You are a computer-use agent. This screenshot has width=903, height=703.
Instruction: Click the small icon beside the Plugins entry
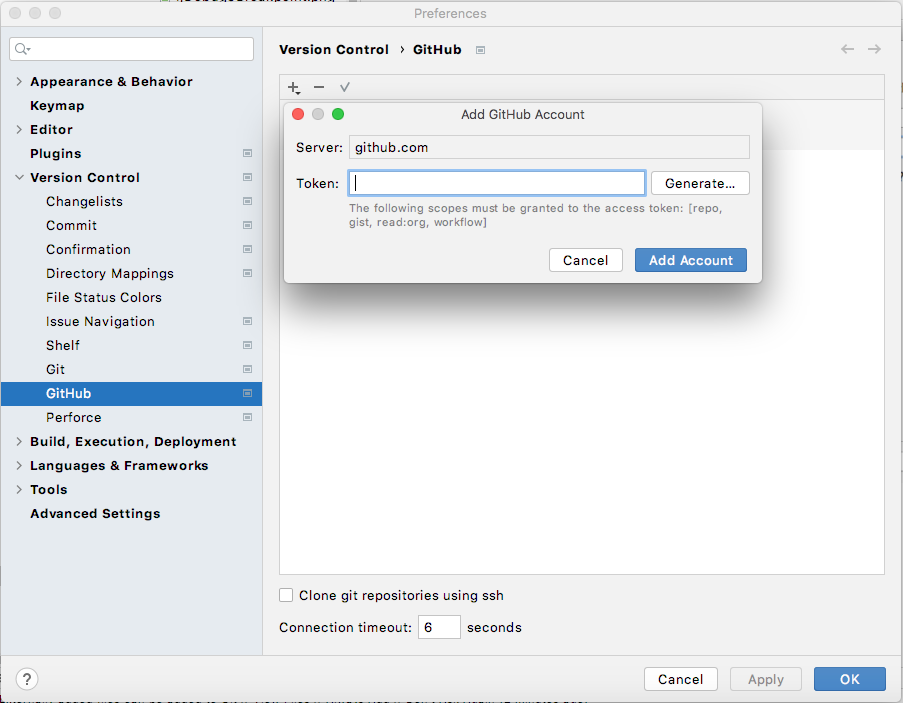click(x=247, y=153)
